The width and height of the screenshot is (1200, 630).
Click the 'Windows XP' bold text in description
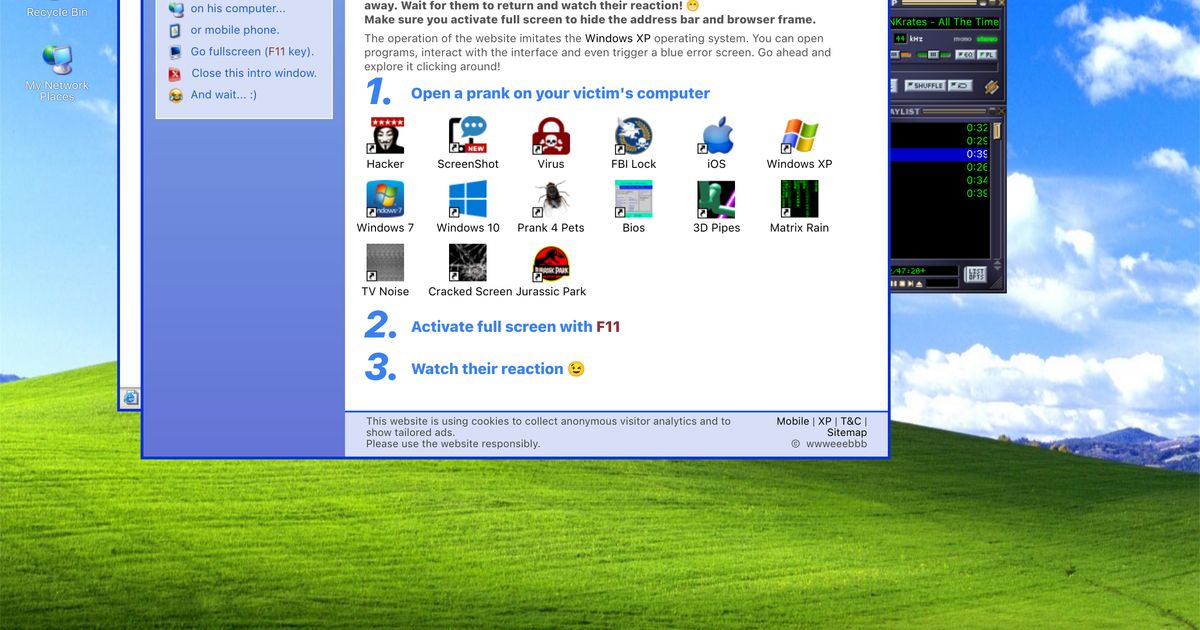(x=618, y=39)
